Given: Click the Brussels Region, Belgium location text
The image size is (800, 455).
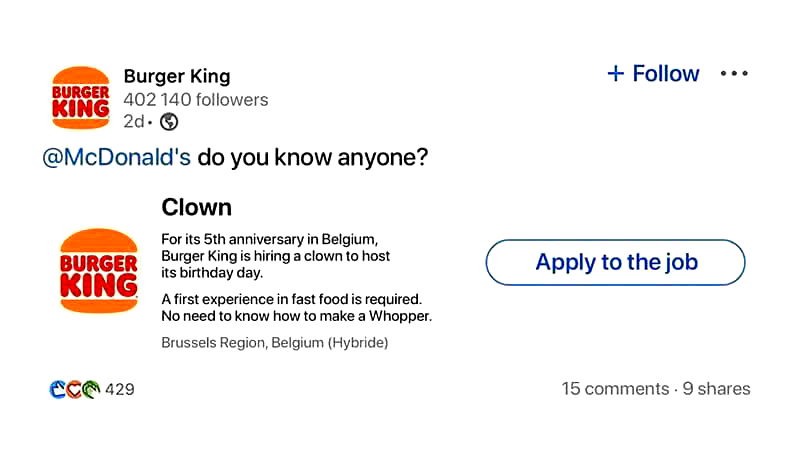Looking at the screenshot, I should click(x=274, y=343).
